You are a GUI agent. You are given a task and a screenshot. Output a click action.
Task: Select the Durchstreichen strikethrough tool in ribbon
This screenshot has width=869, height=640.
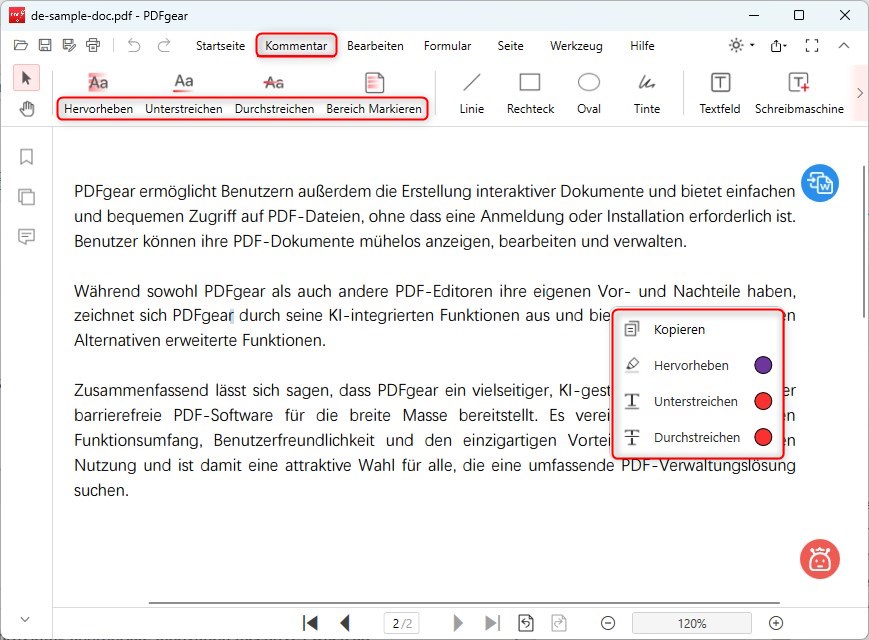pyautogui.click(x=274, y=93)
